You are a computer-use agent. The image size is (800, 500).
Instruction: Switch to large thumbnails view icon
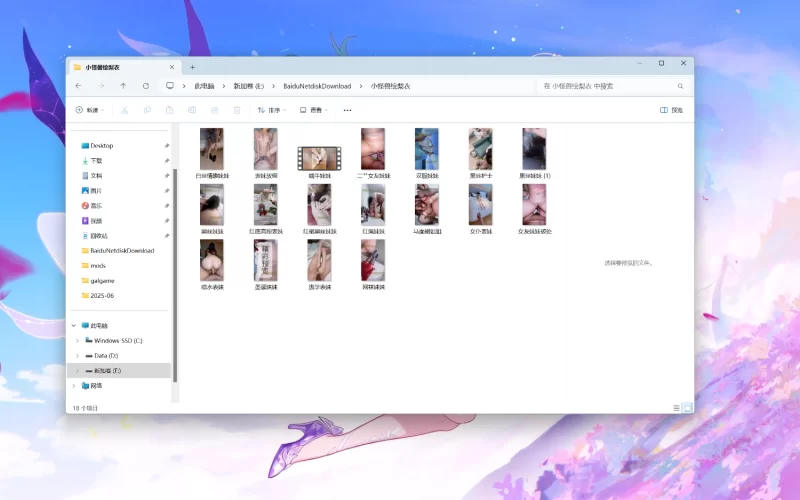pyautogui.click(x=687, y=408)
